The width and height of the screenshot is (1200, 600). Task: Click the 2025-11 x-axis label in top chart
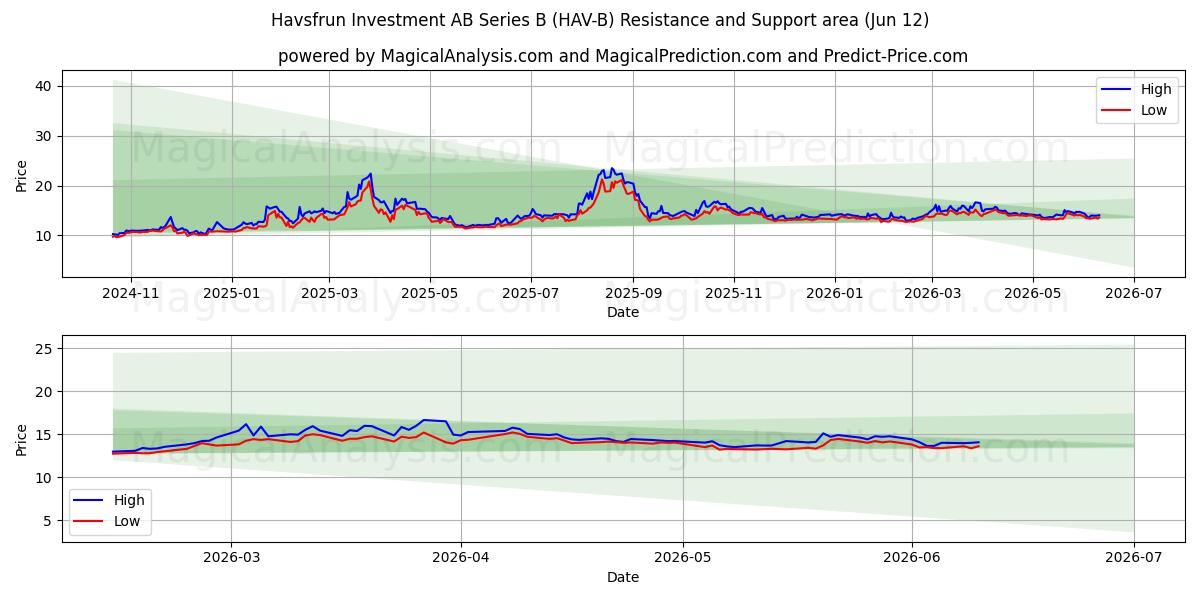[x=734, y=295]
